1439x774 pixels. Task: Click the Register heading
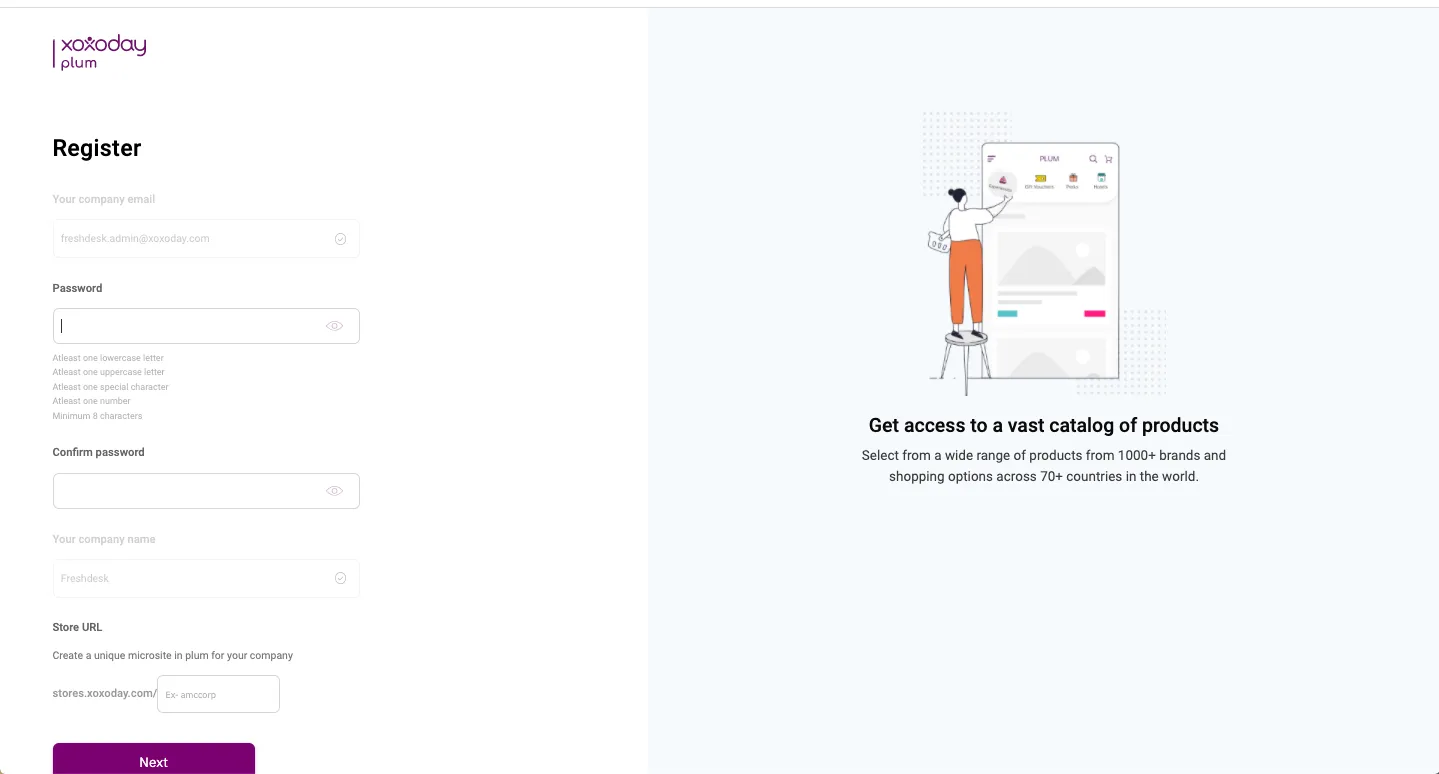96,148
